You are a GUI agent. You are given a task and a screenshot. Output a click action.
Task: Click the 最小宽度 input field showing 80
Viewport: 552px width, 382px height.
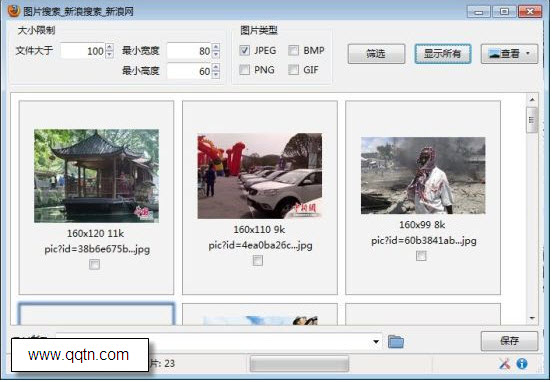pos(189,51)
